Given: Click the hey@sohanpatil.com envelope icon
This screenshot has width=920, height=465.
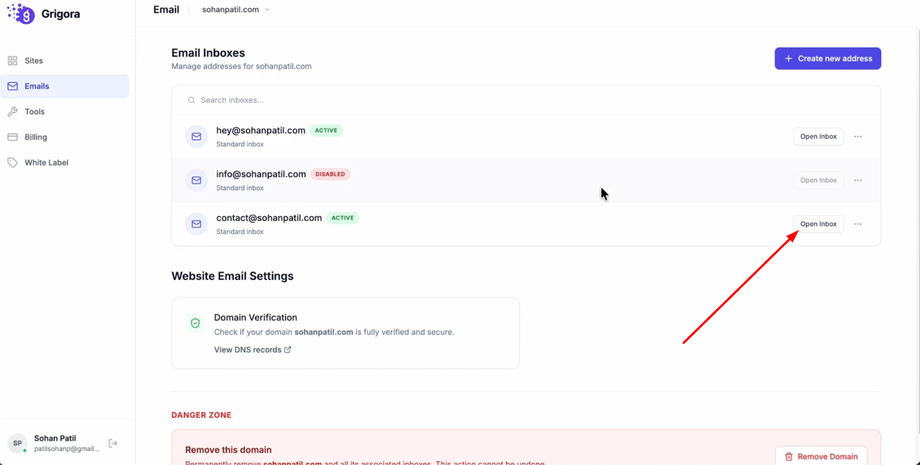Looking at the screenshot, I should pyautogui.click(x=196, y=137).
